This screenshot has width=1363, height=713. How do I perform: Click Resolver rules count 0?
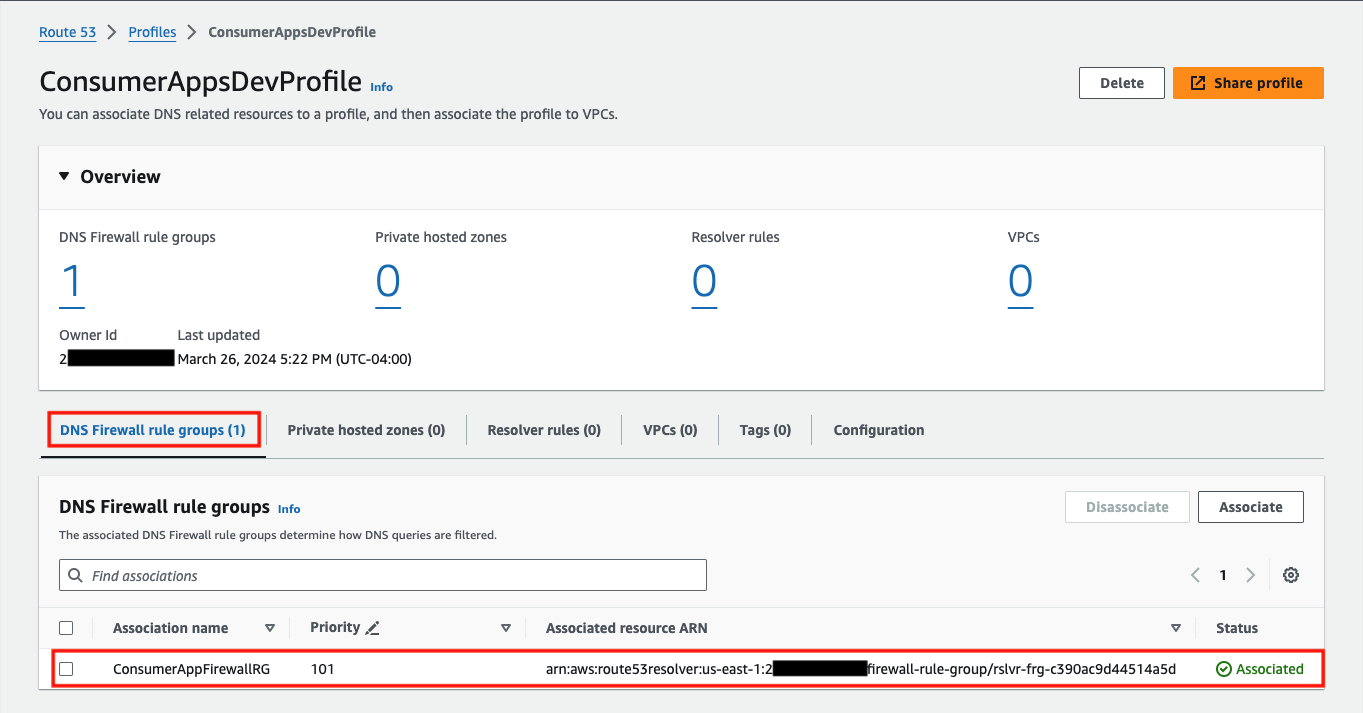click(x=704, y=283)
